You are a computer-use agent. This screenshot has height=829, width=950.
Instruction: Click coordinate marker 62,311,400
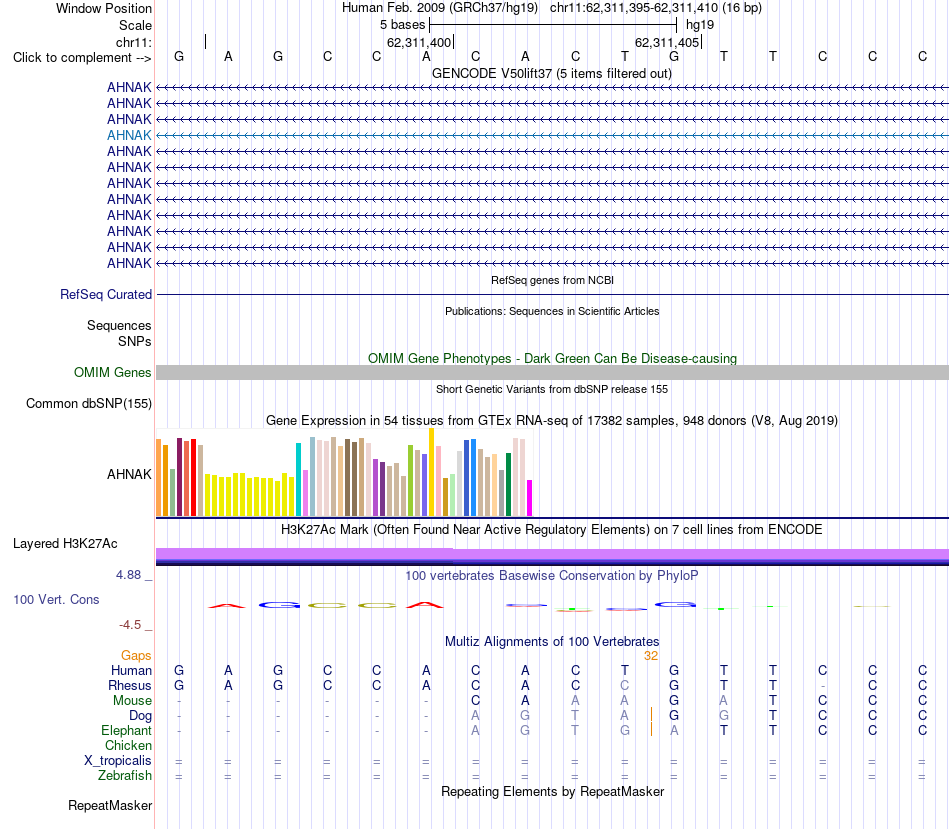pyautogui.click(x=419, y=42)
